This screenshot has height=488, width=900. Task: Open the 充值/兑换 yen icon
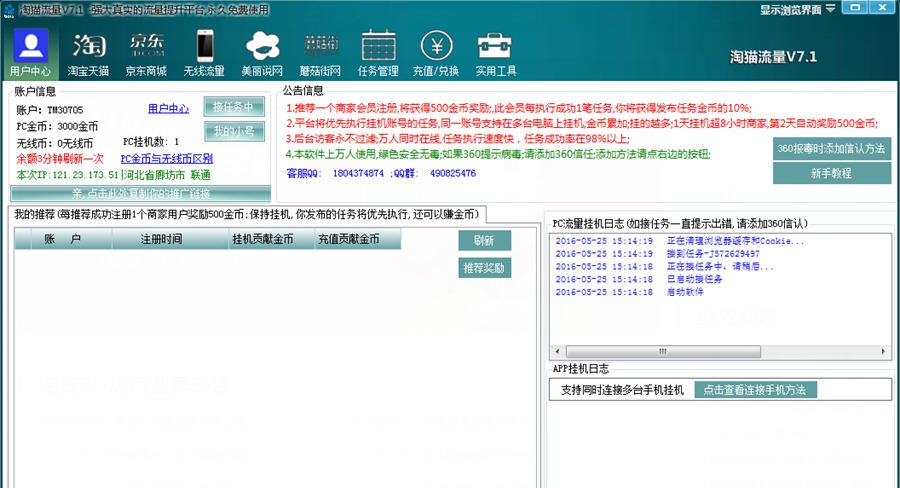[436, 53]
